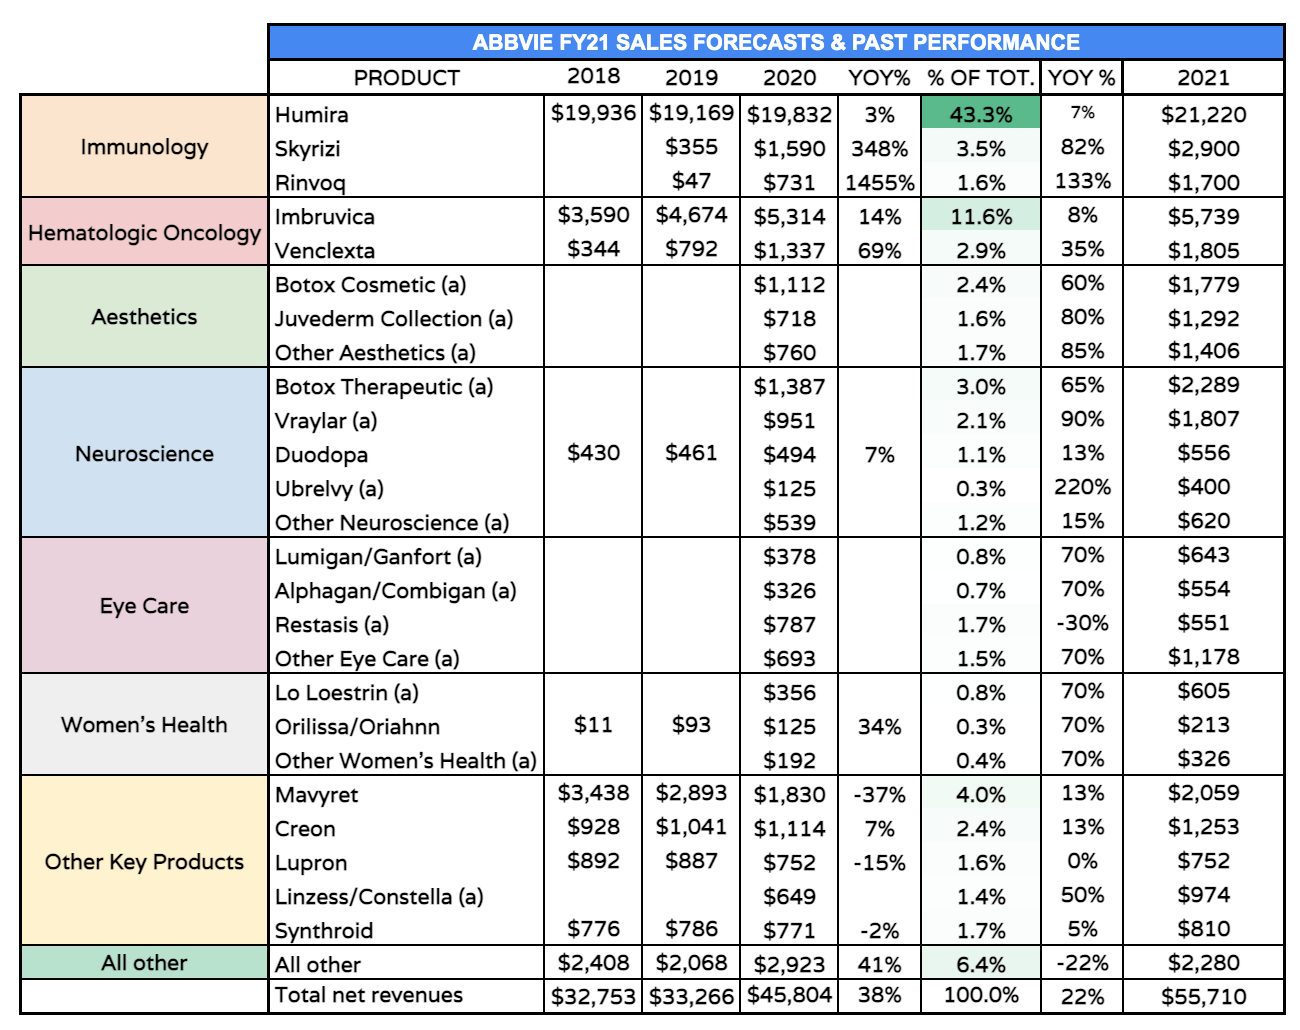The image size is (1300, 1030).
Task: Select the Rinvoq product name
Action: (x=310, y=183)
